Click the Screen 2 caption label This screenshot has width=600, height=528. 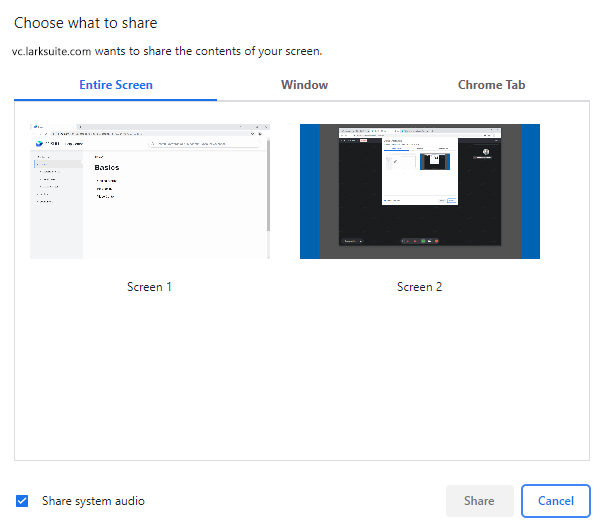(419, 287)
